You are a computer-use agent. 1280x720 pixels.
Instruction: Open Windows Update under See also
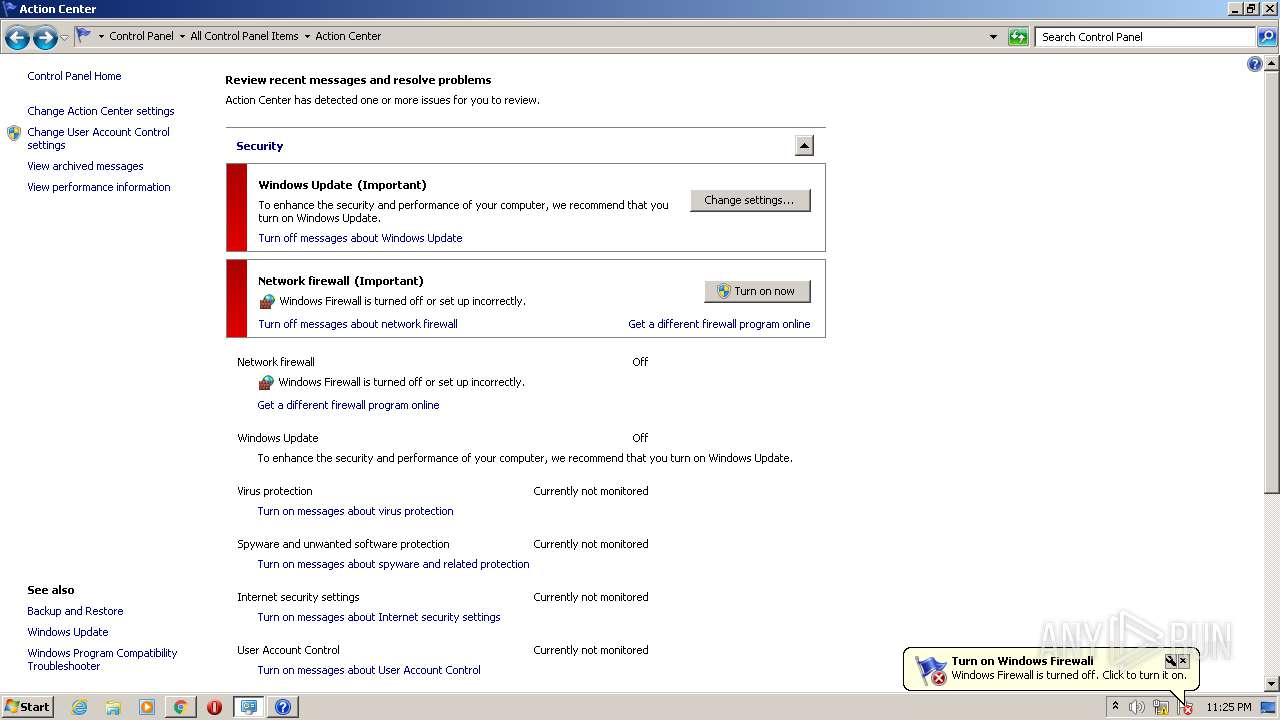point(68,632)
